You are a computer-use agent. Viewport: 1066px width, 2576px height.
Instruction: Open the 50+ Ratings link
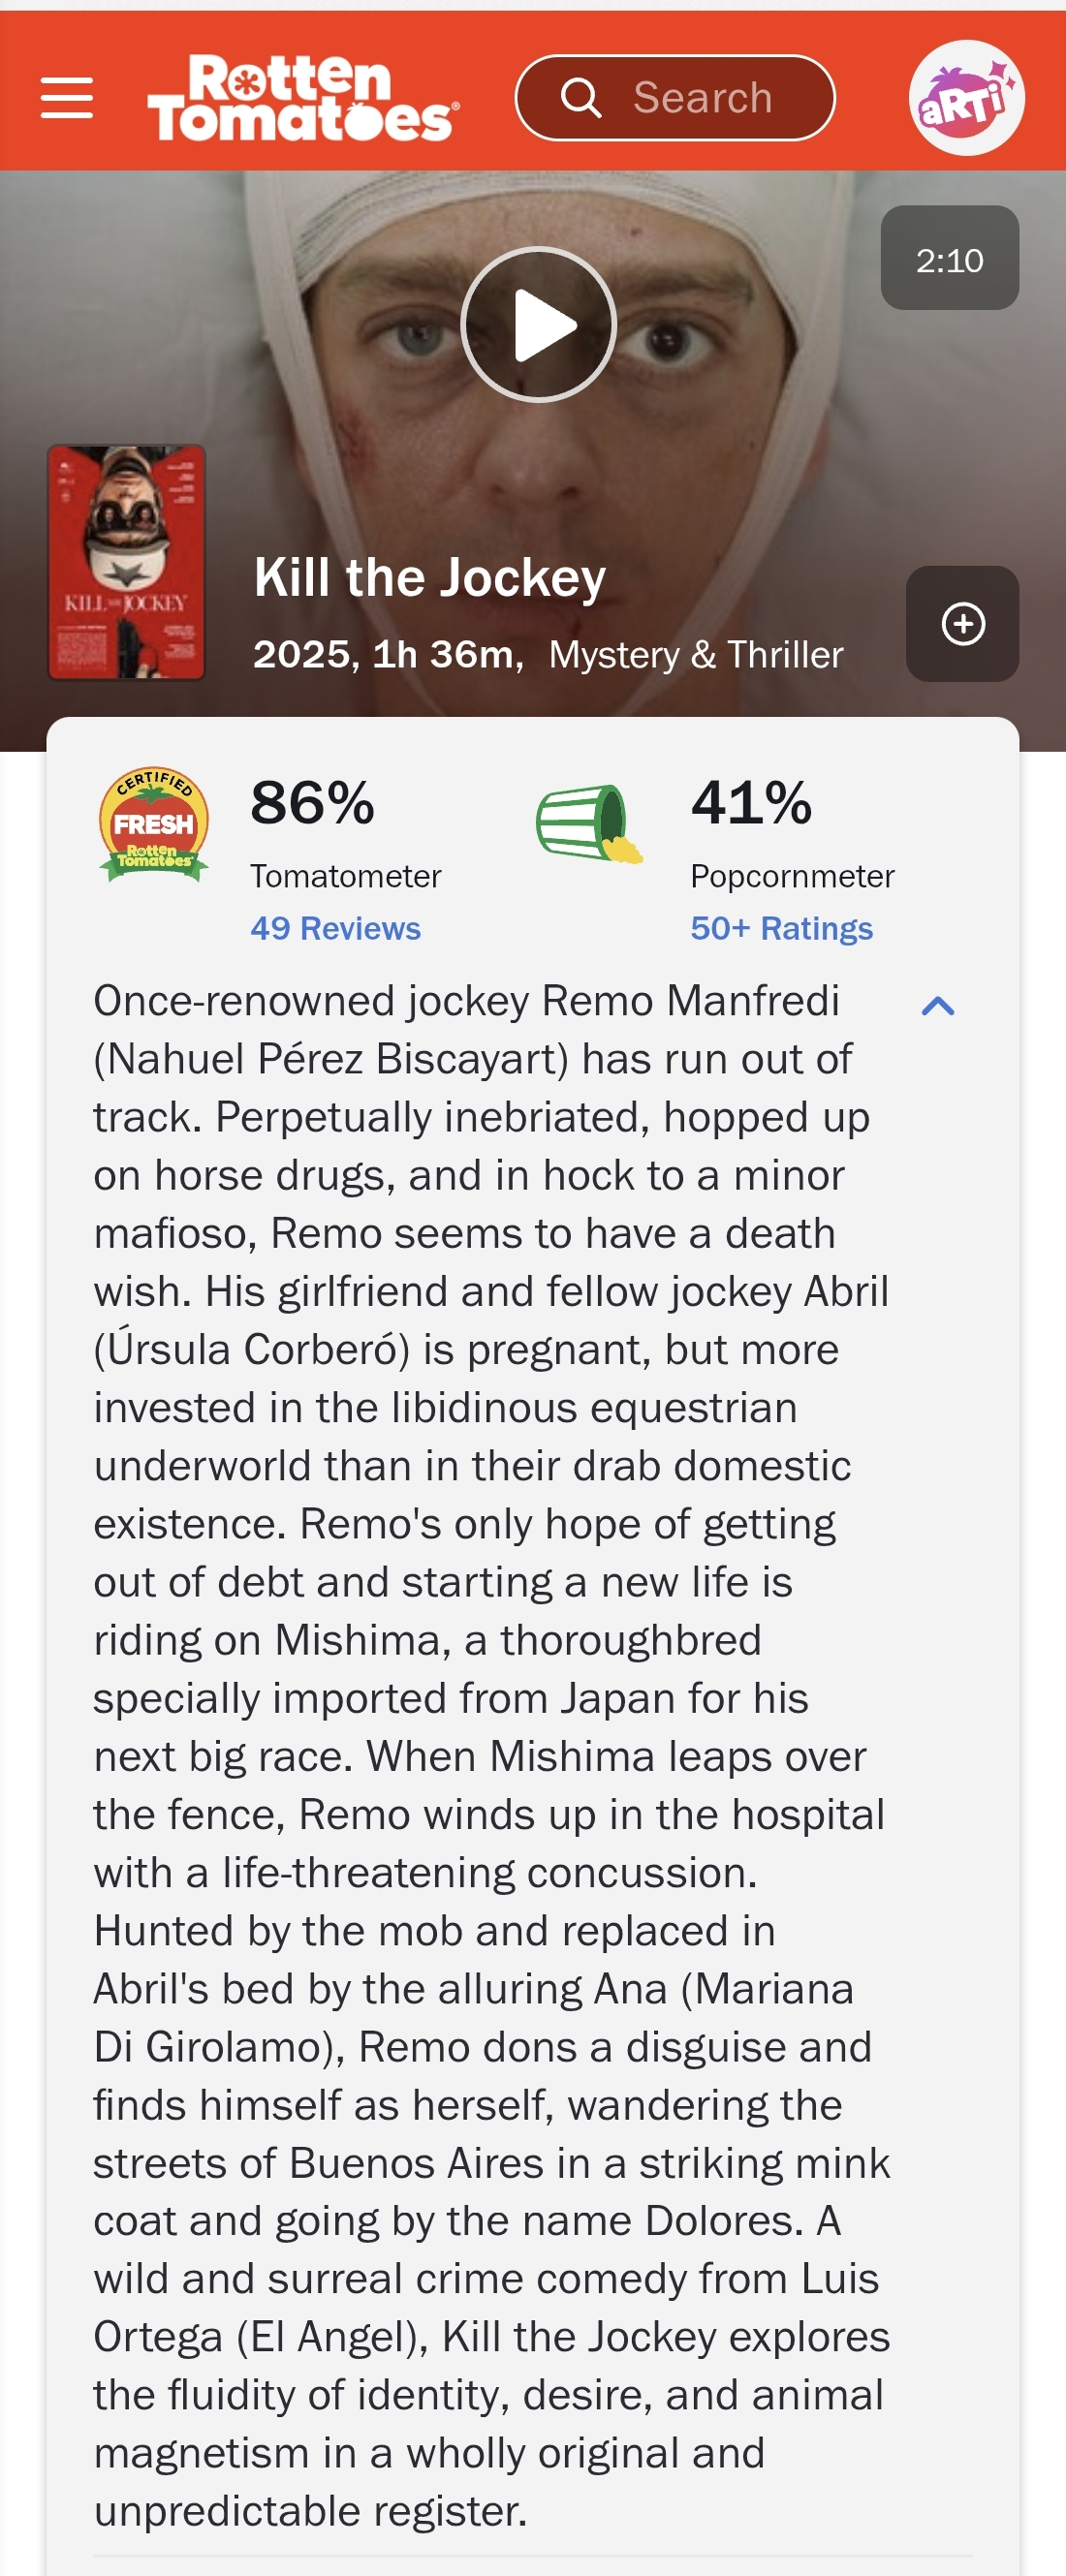point(781,928)
